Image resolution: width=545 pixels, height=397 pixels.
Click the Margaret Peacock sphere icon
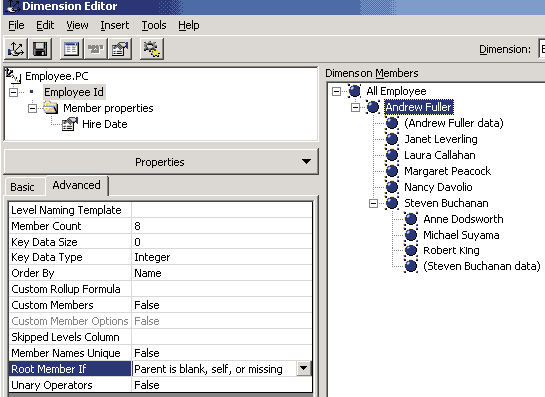point(392,171)
